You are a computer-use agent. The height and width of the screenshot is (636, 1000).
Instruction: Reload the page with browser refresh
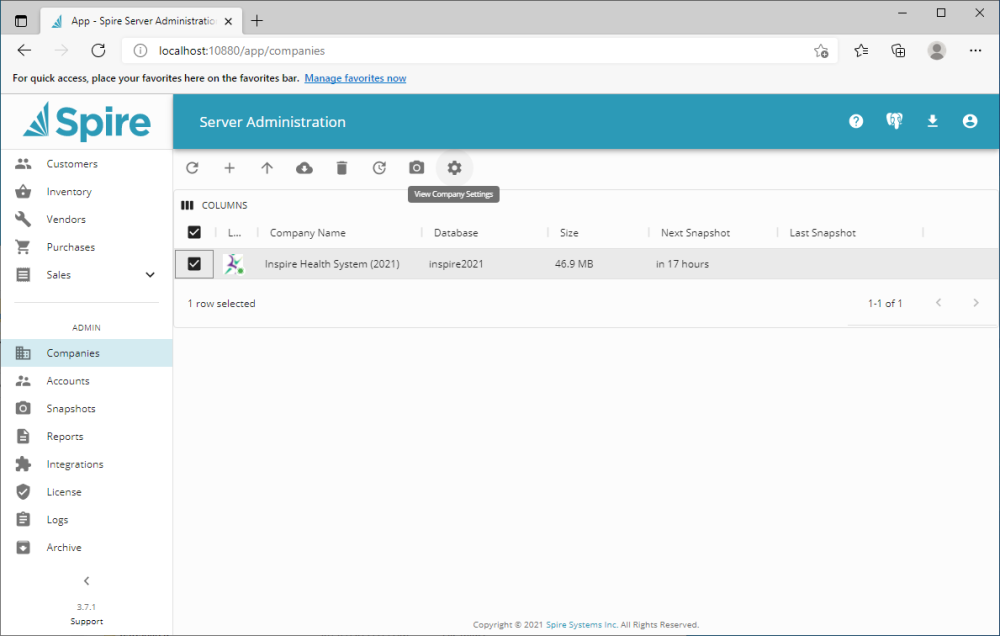click(x=98, y=50)
